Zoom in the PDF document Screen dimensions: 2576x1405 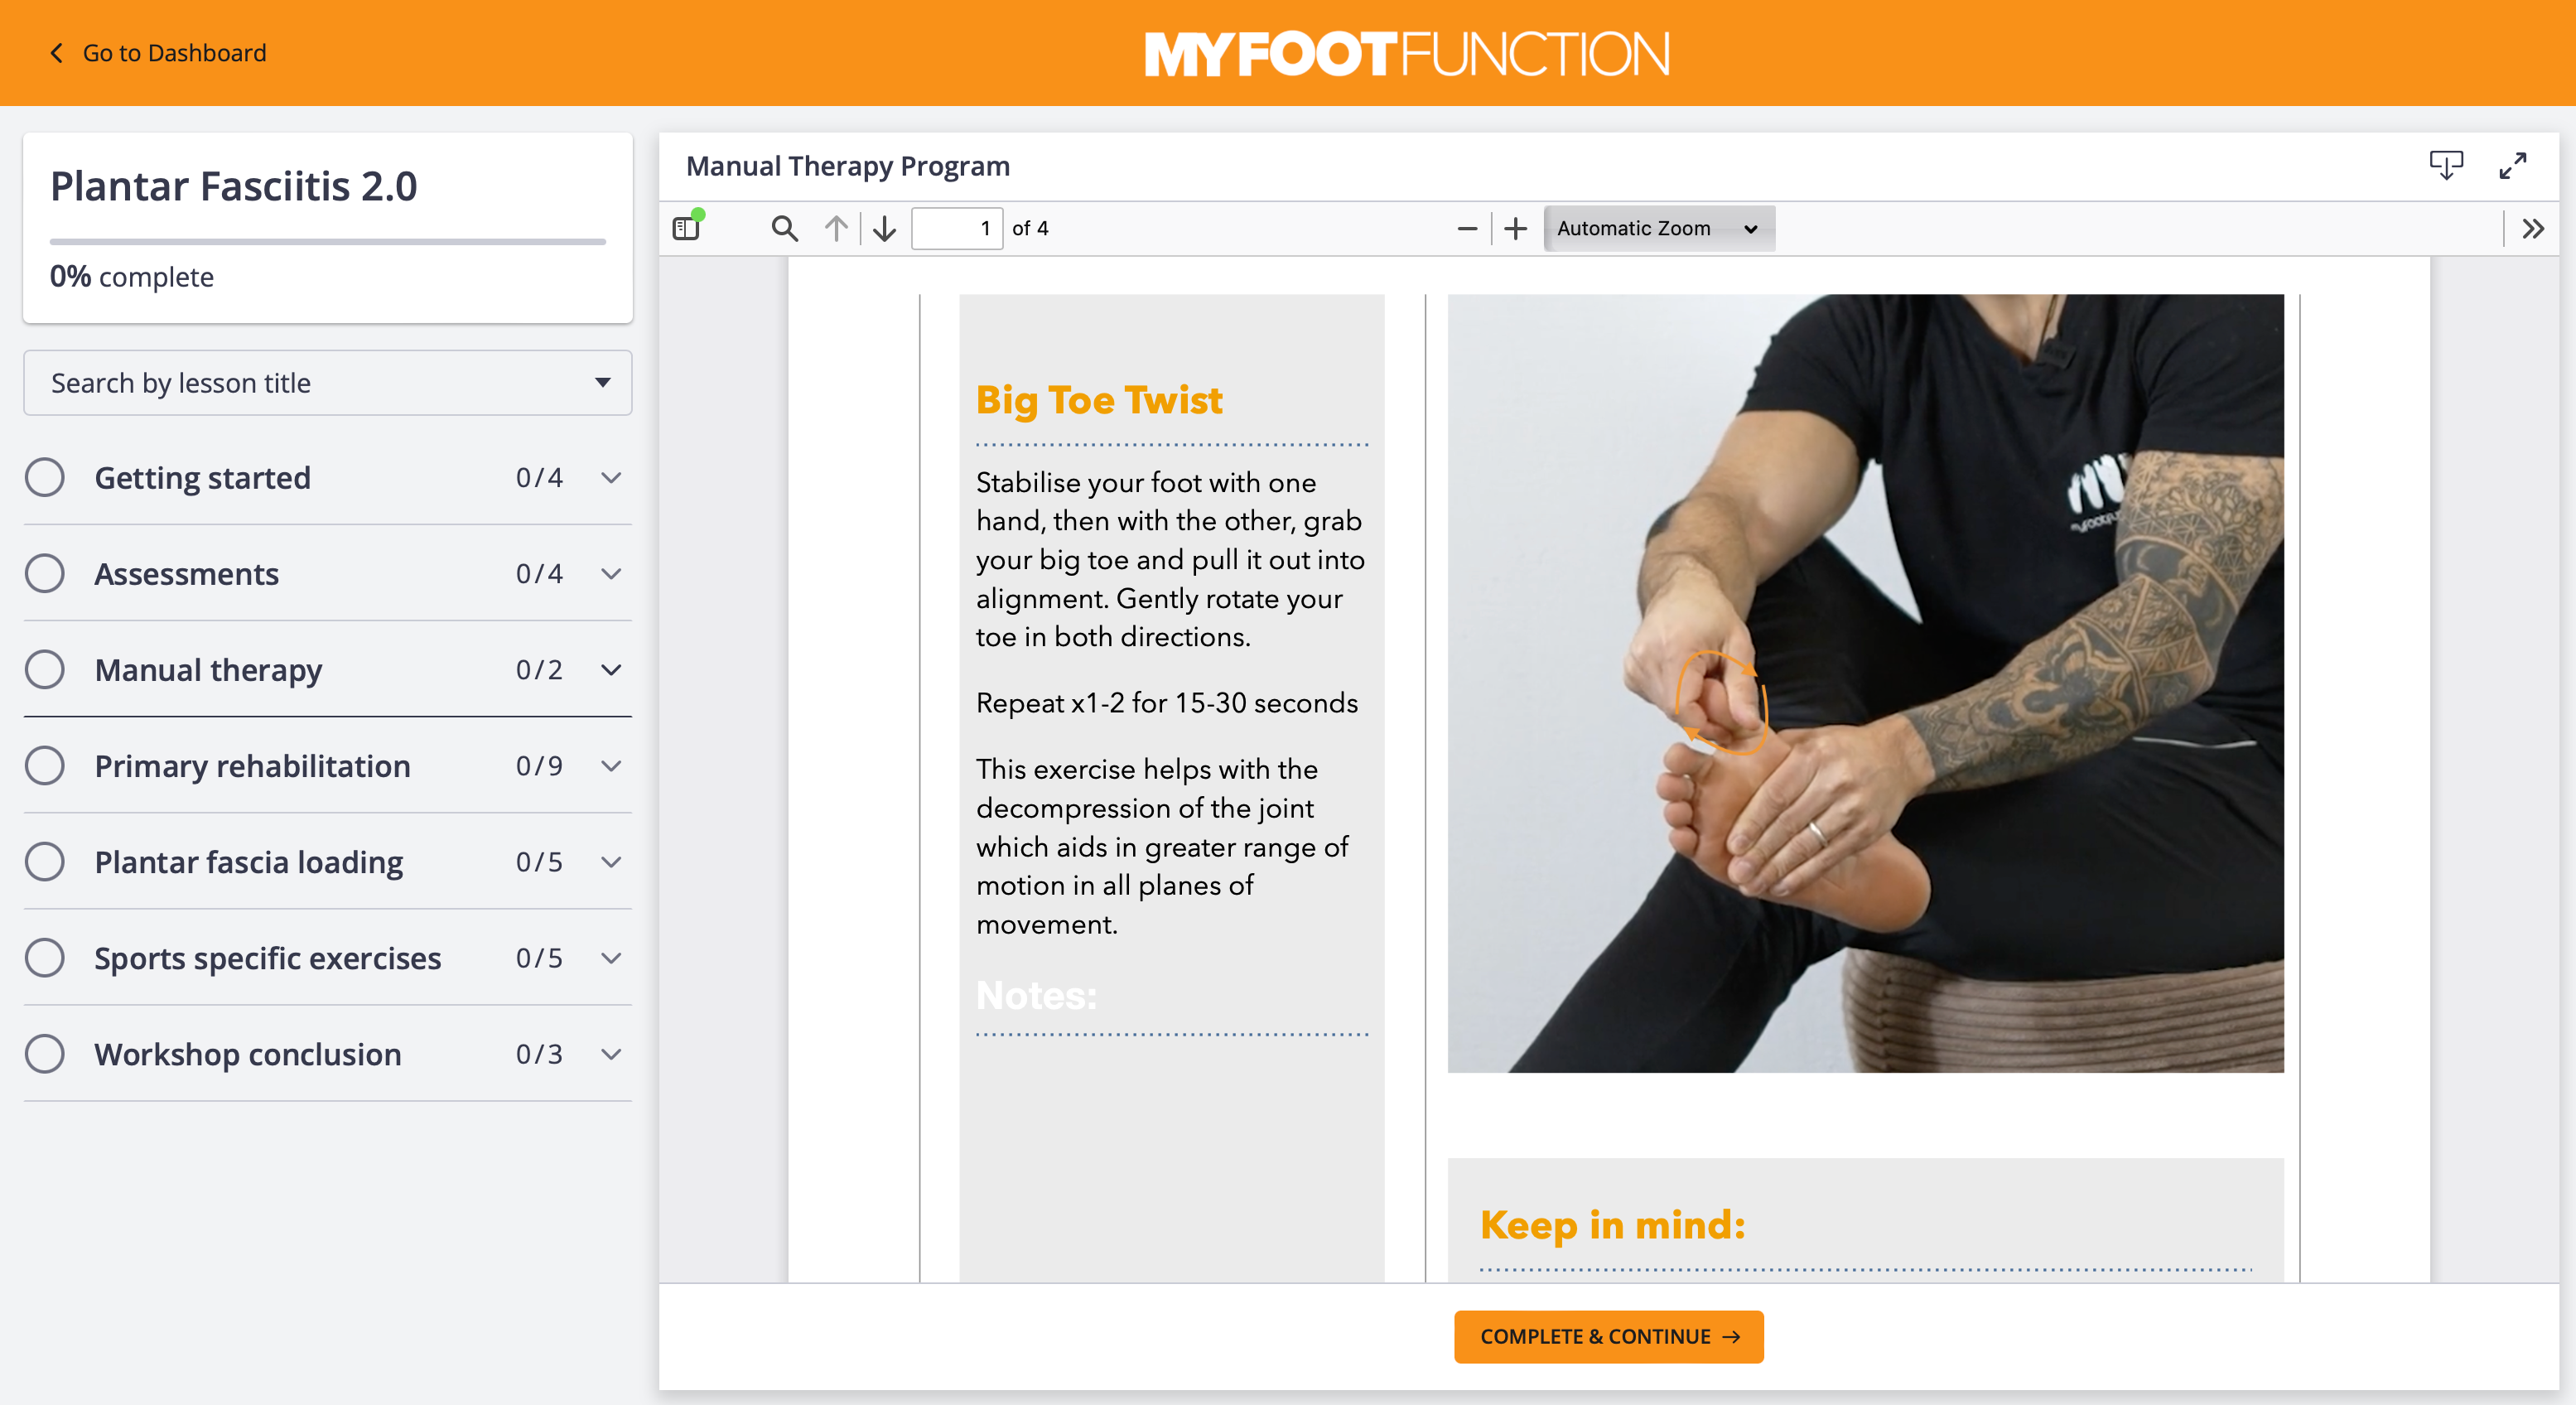(x=1516, y=229)
